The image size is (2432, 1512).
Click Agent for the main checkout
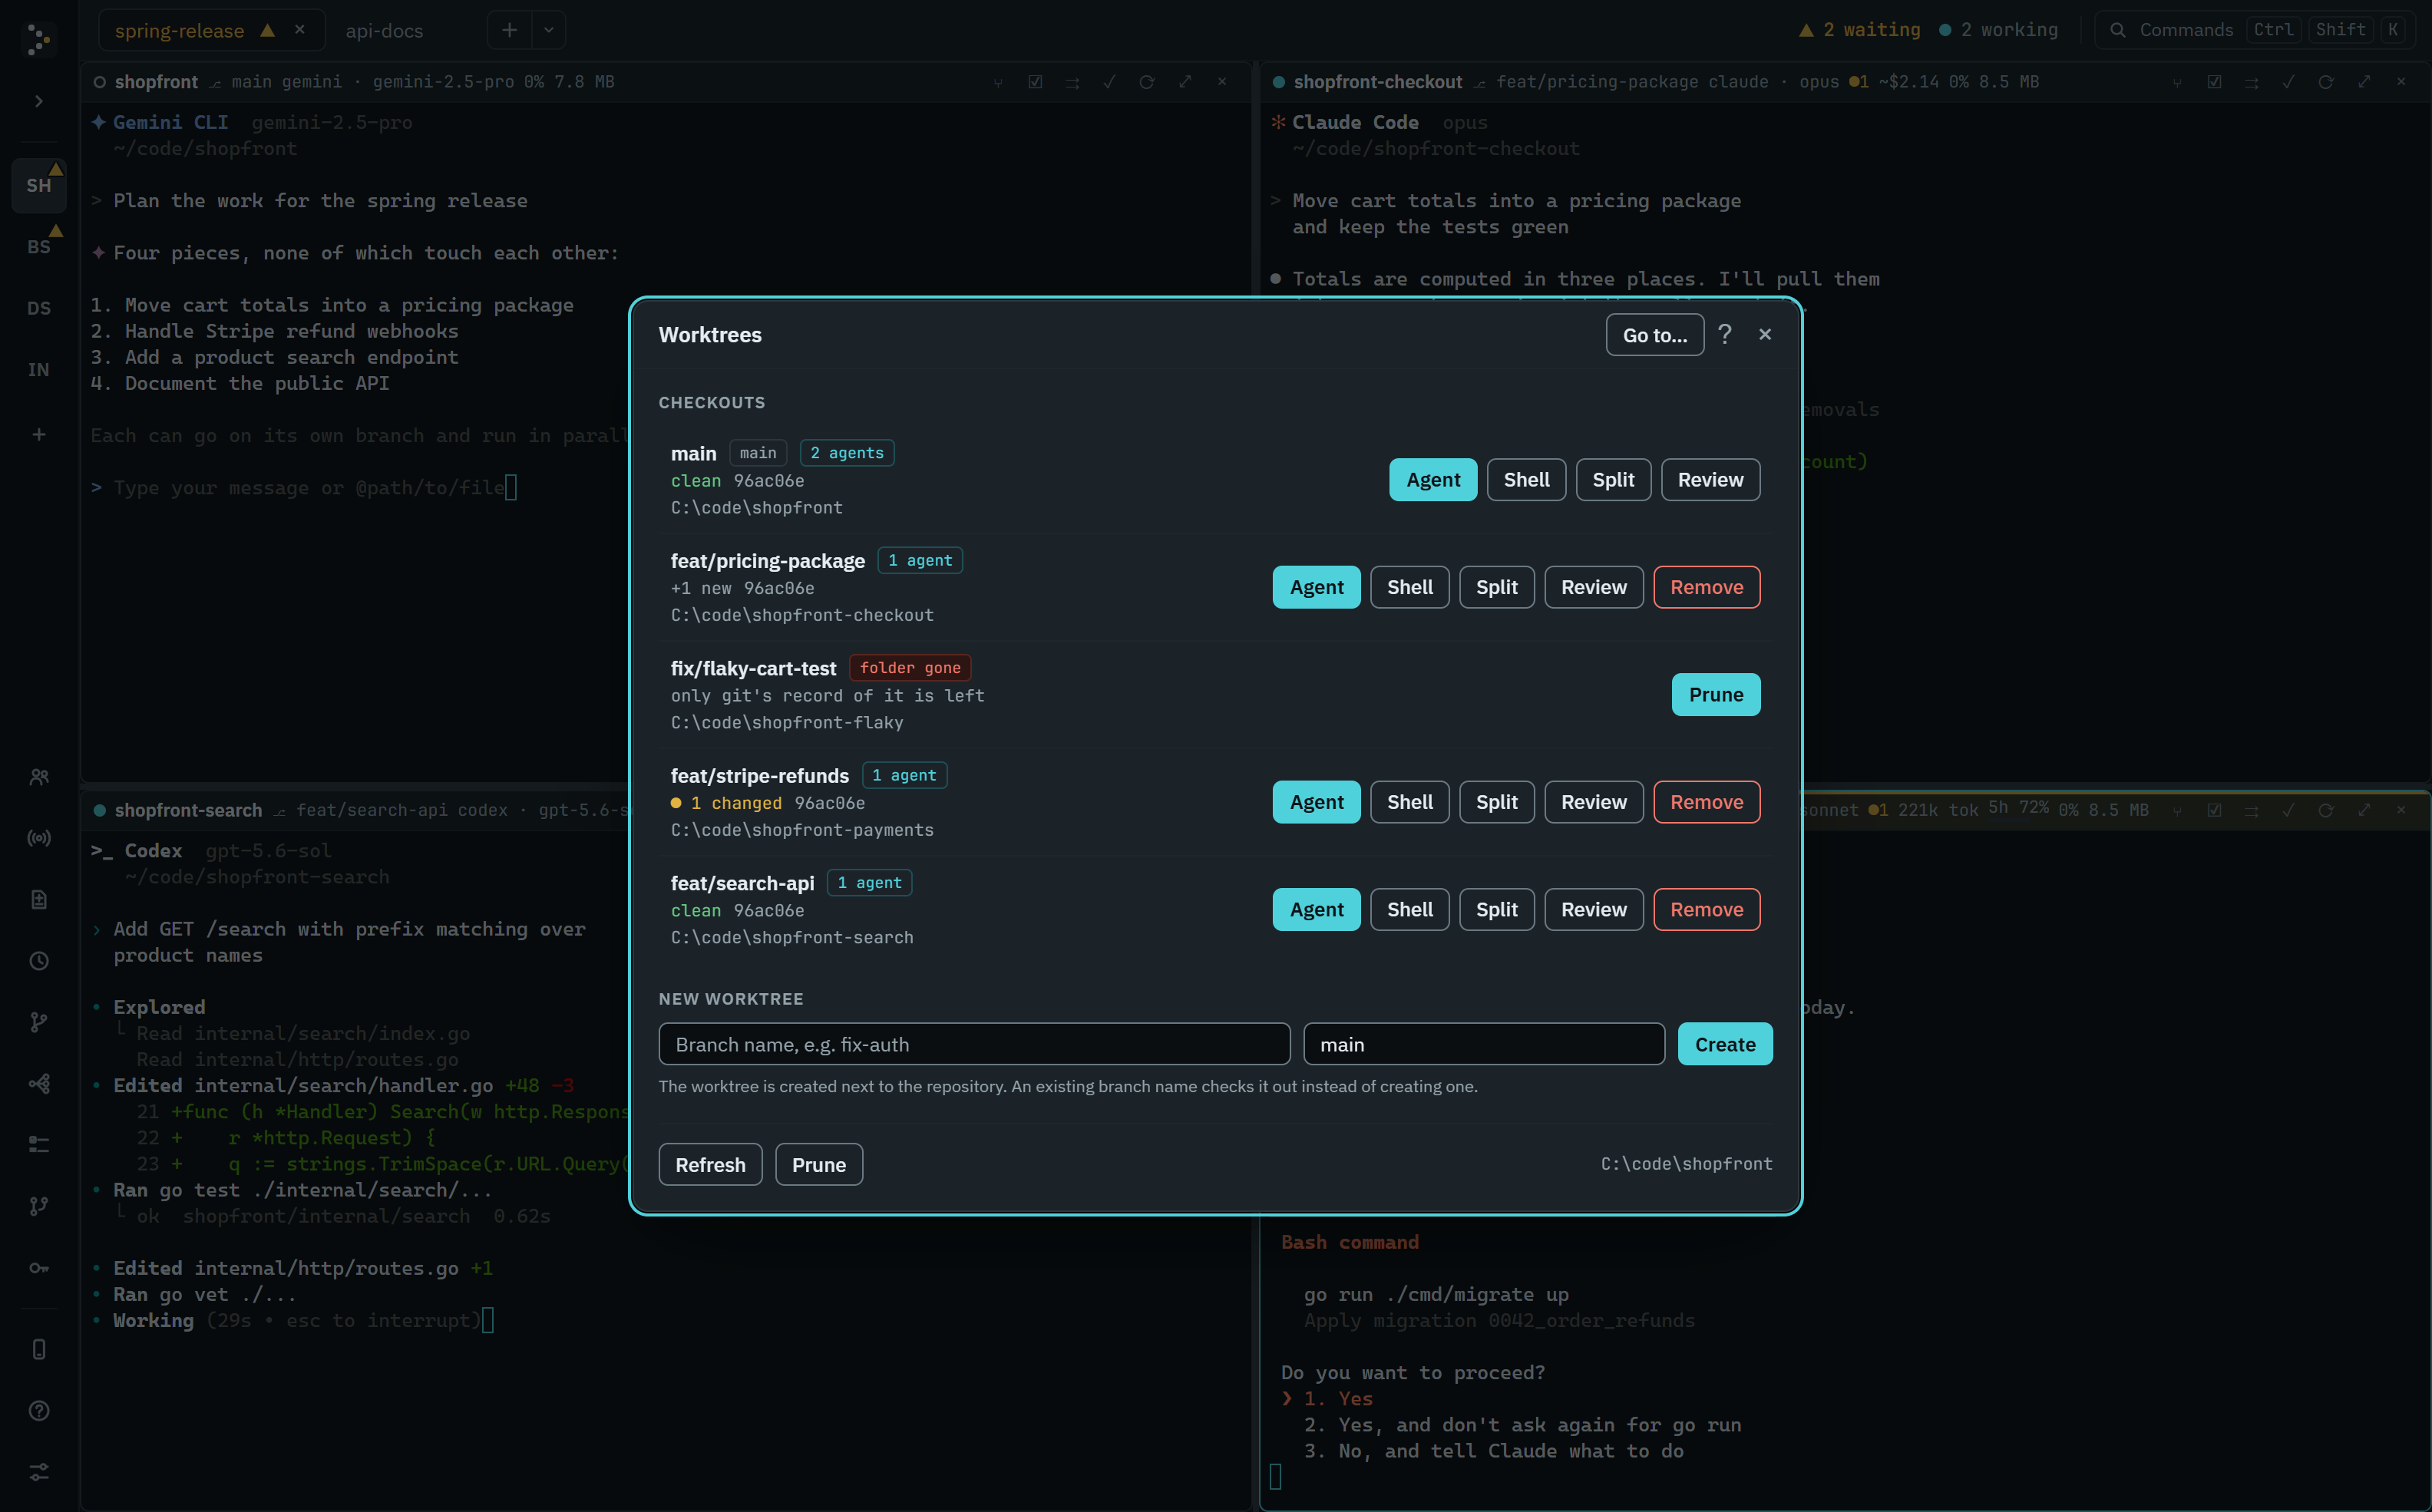click(x=1433, y=480)
